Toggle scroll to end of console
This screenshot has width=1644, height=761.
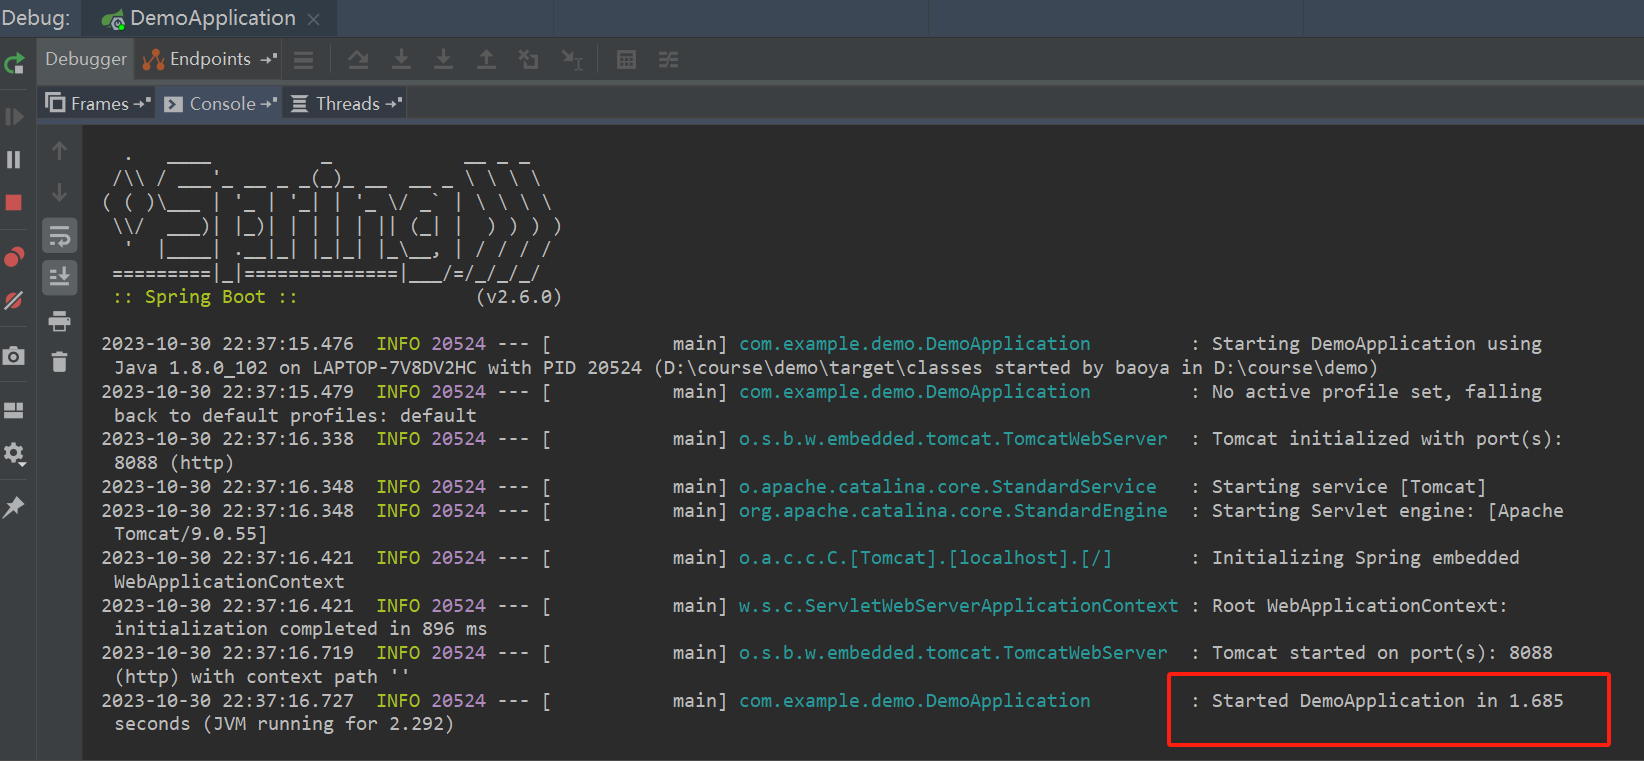[x=60, y=277]
